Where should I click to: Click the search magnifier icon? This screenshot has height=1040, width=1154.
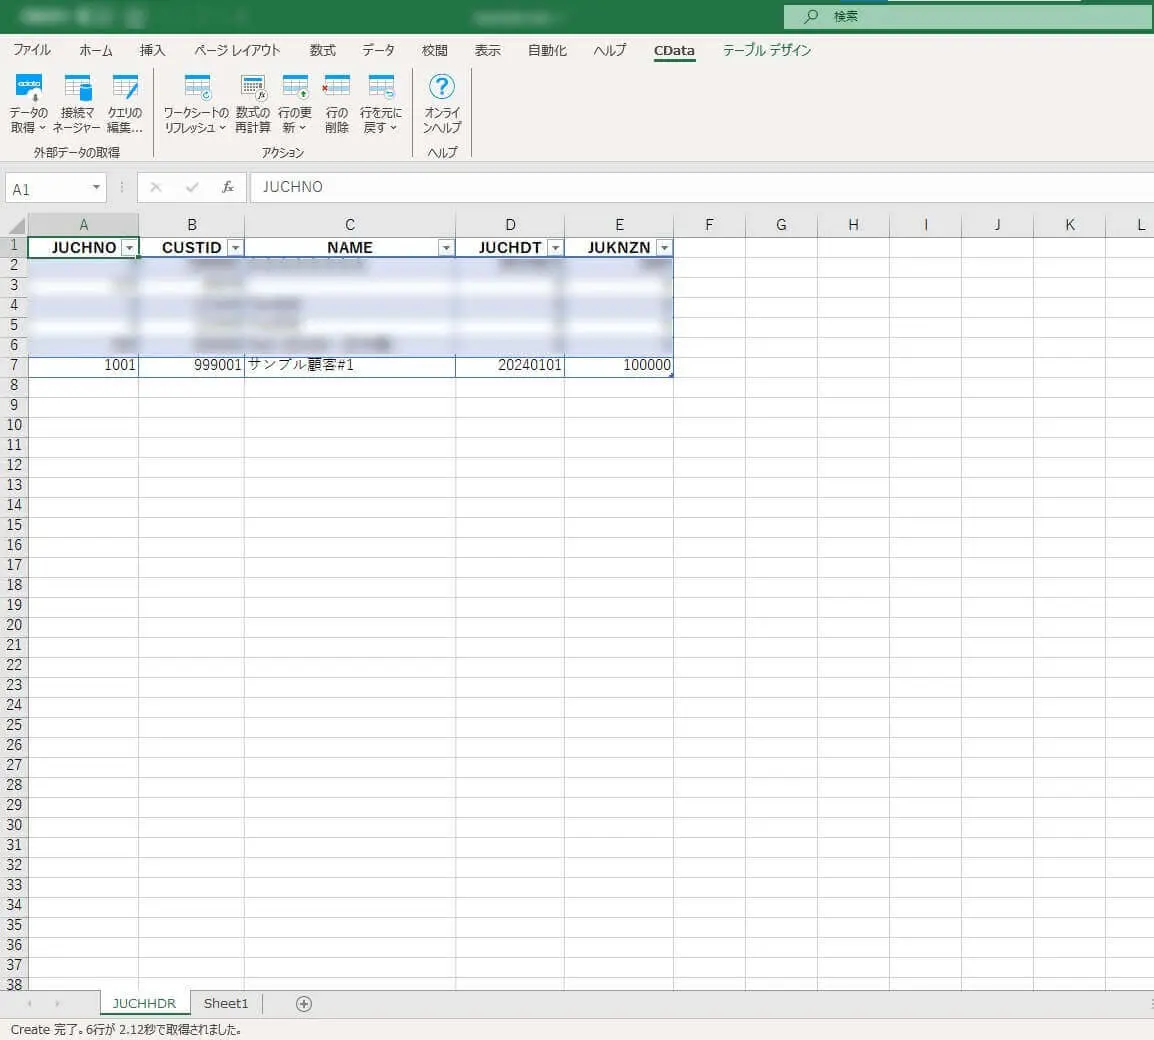810,15
